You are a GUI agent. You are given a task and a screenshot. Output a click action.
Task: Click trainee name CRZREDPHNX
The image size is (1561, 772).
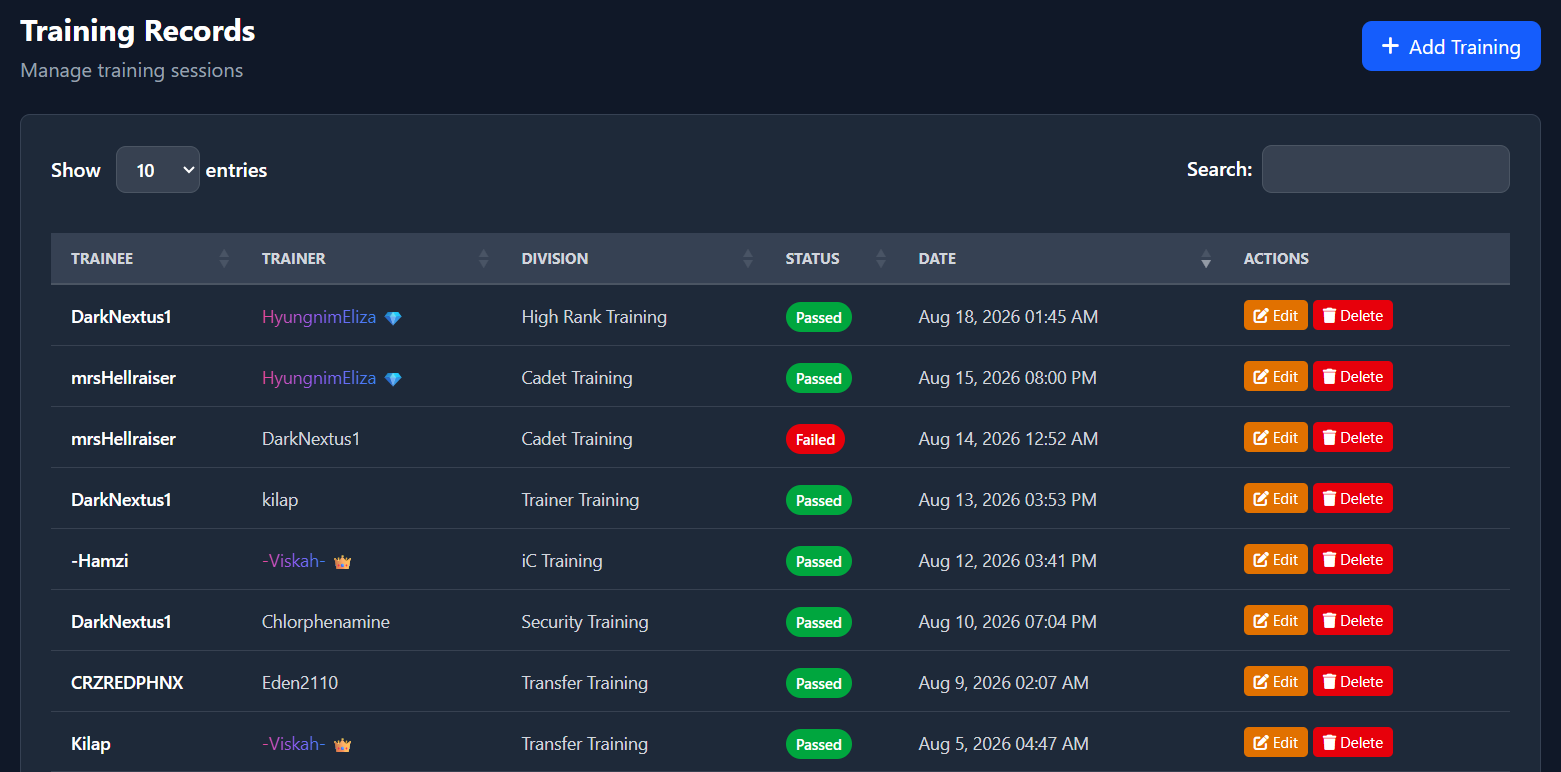pos(127,683)
